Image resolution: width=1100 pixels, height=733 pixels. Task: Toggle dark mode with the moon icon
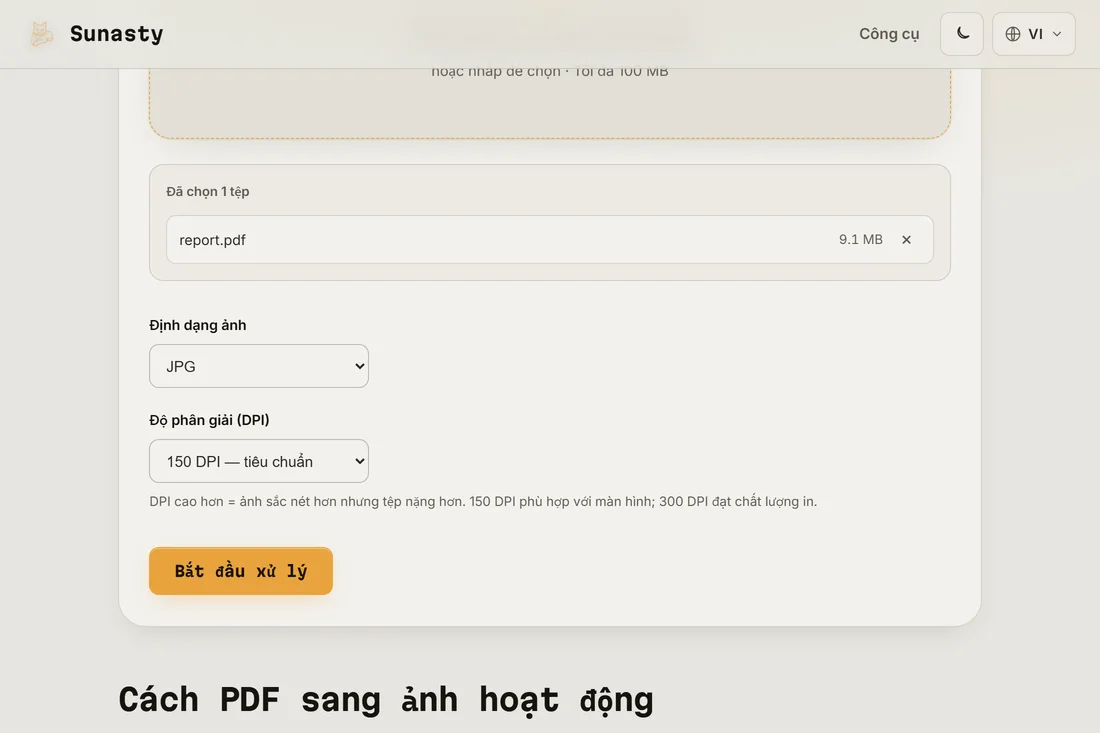click(962, 34)
